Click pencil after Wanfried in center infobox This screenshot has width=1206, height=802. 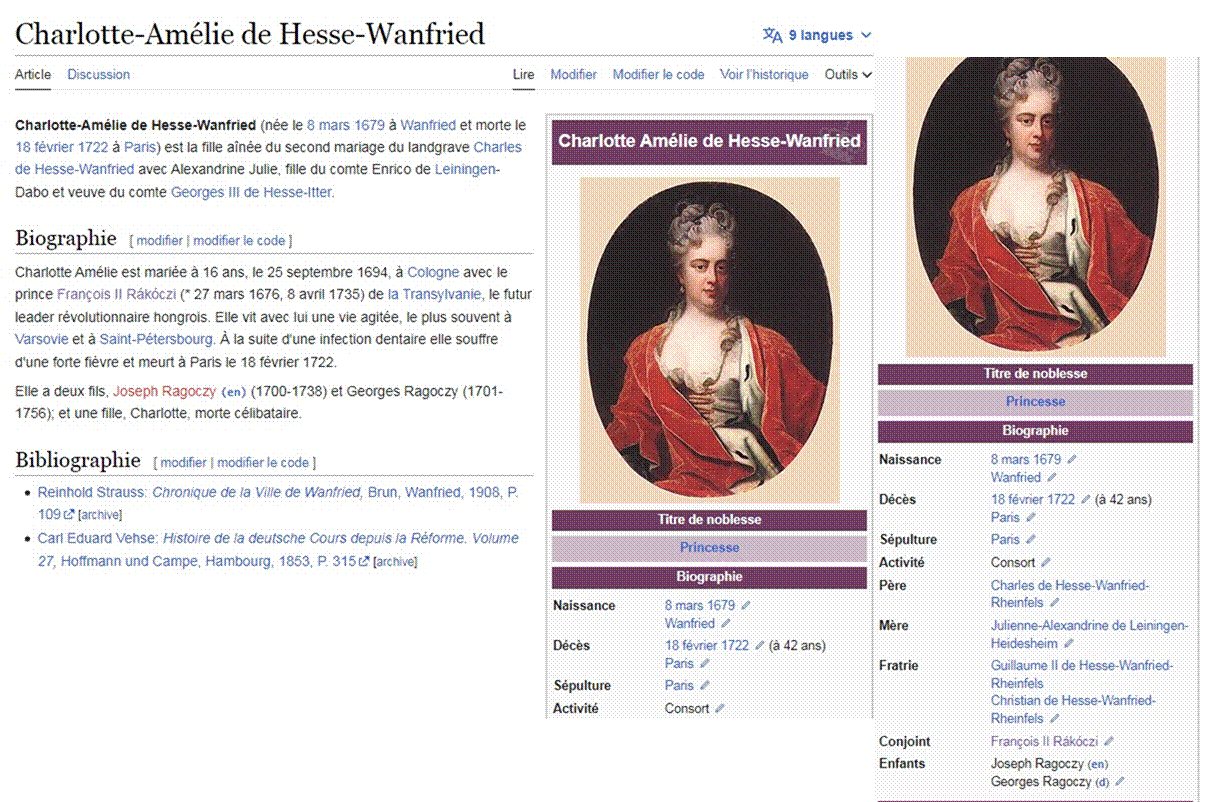point(725,623)
